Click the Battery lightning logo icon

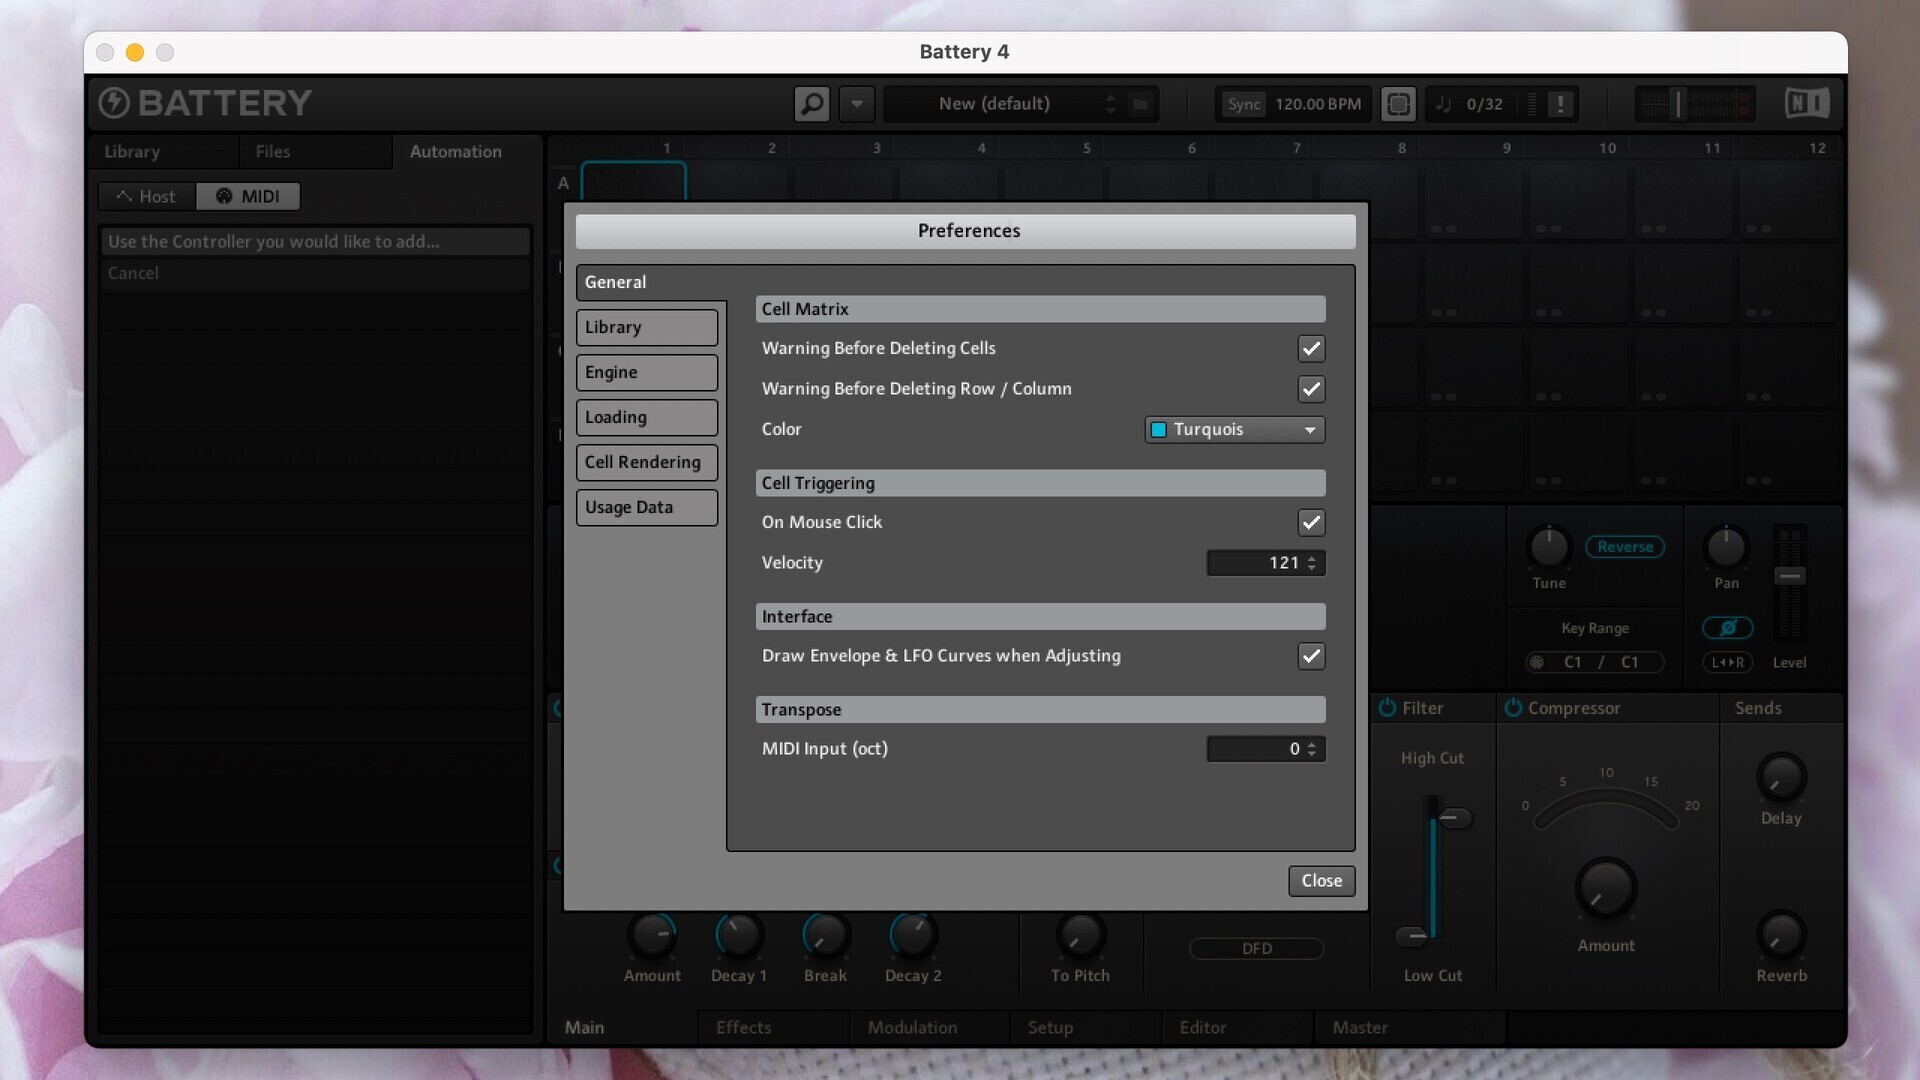[x=114, y=102]
